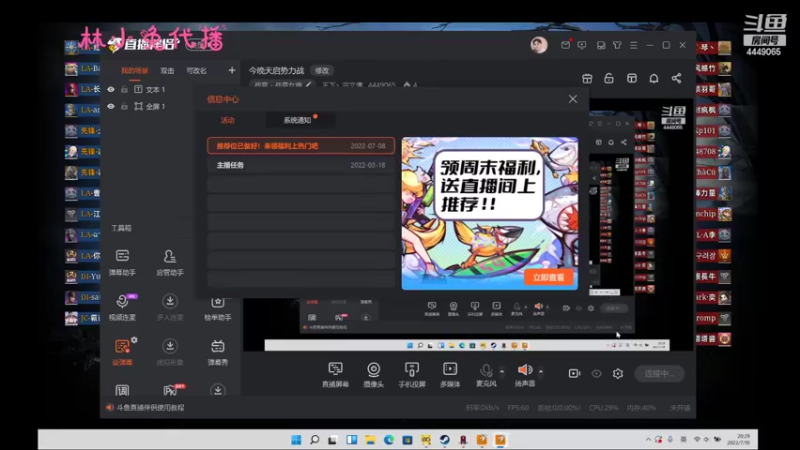
Task: Open Windows Start menu on taskbar
Action: coord(296,440)
